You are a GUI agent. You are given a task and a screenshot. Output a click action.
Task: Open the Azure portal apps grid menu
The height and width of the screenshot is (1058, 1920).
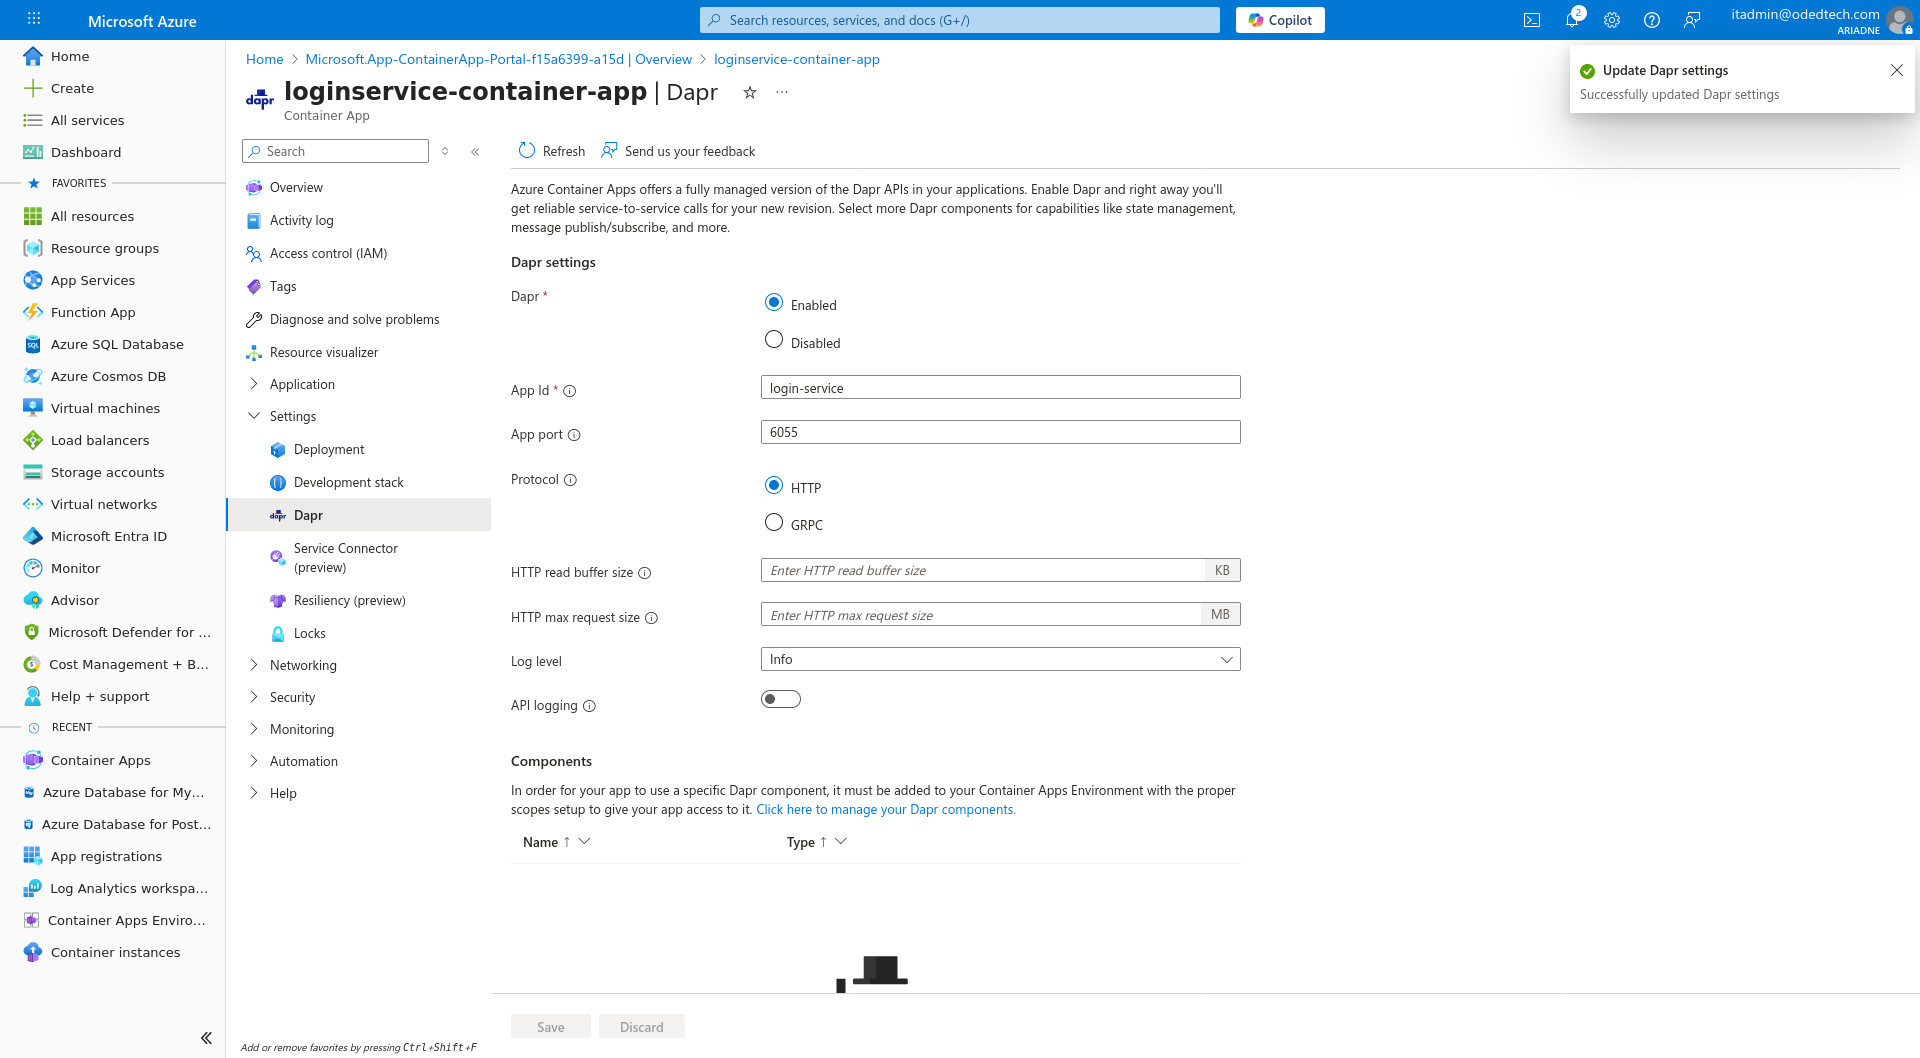coord(33,19)
